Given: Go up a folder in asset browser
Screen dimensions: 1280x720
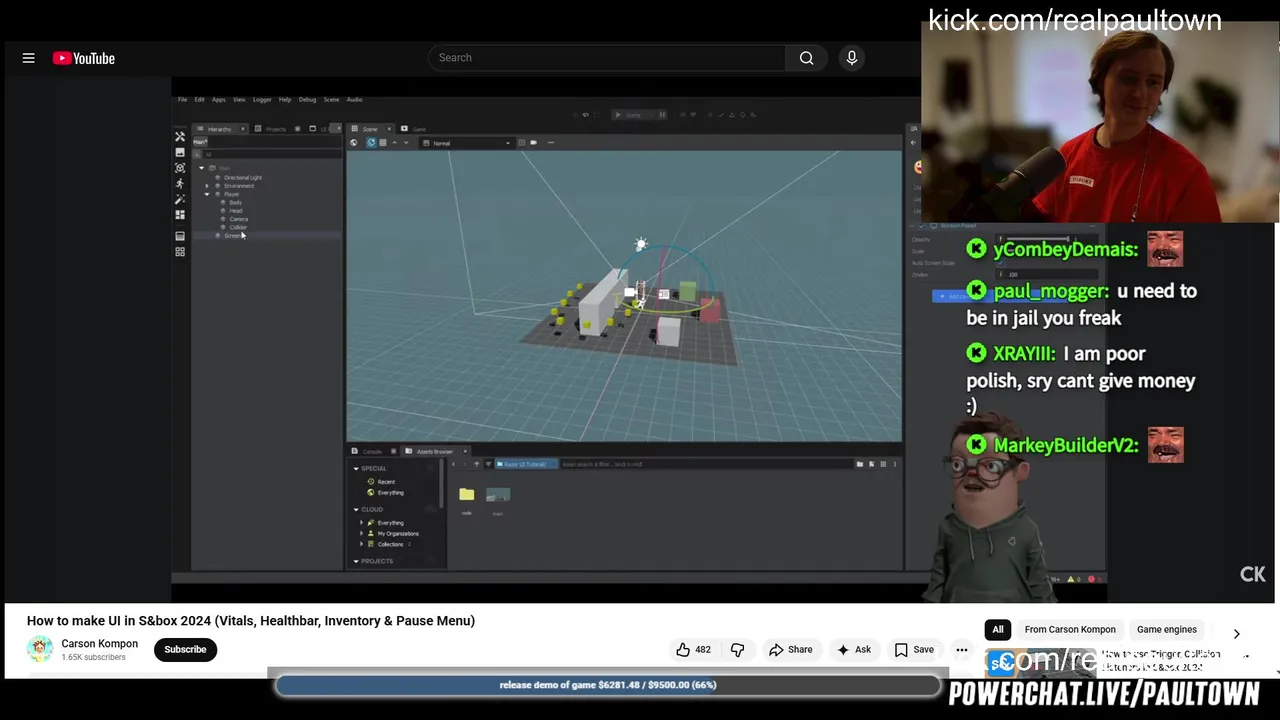Looking at the screenshot, I should 476,464.
